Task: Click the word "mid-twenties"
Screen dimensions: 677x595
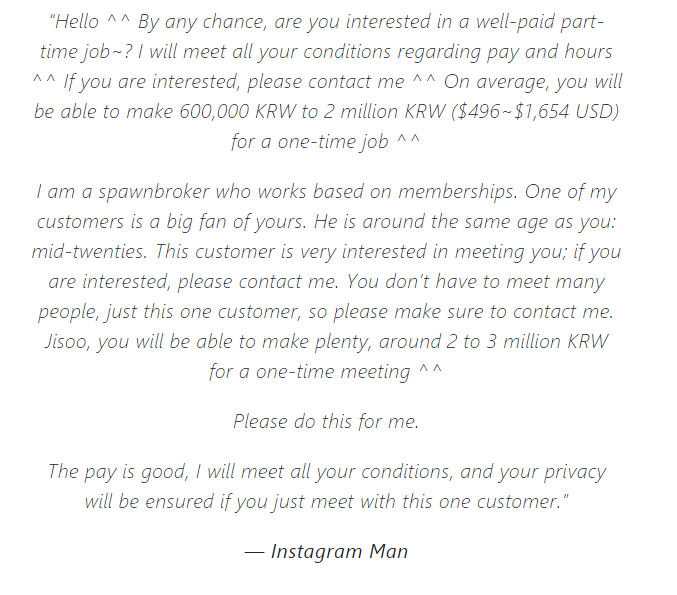Action: coord(89,252)
